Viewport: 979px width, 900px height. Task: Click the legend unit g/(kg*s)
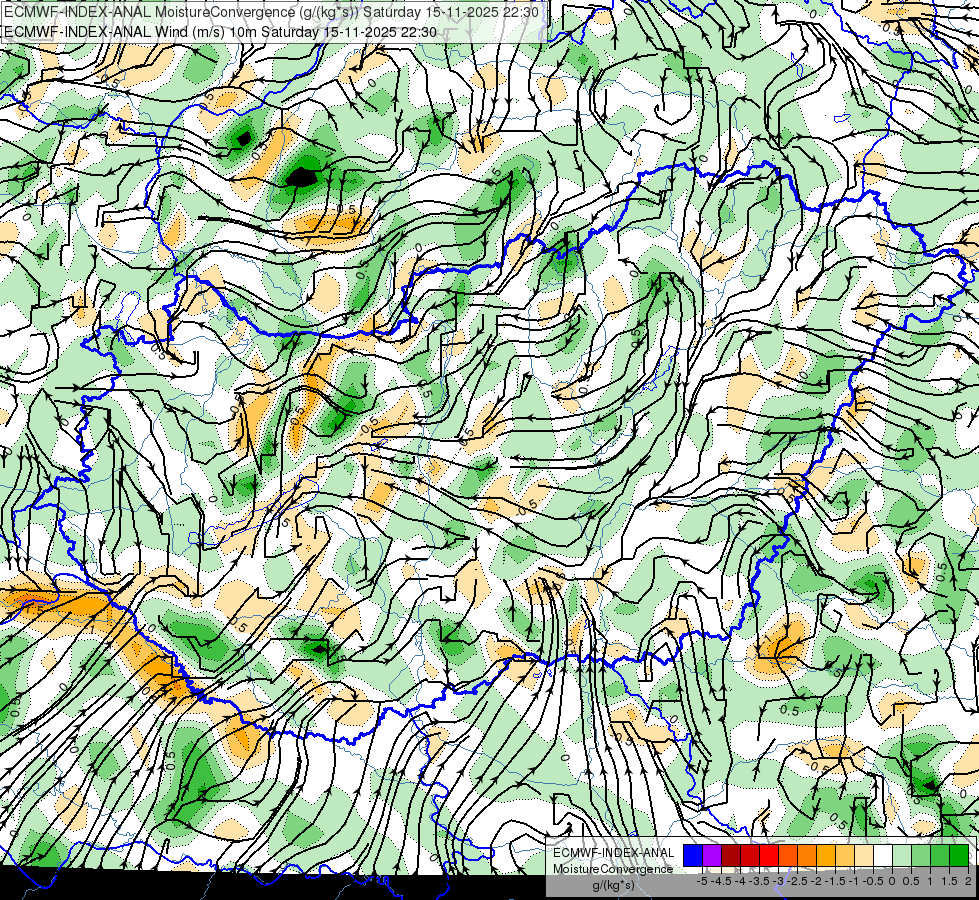pyautogui.click(x=613, y=885)
